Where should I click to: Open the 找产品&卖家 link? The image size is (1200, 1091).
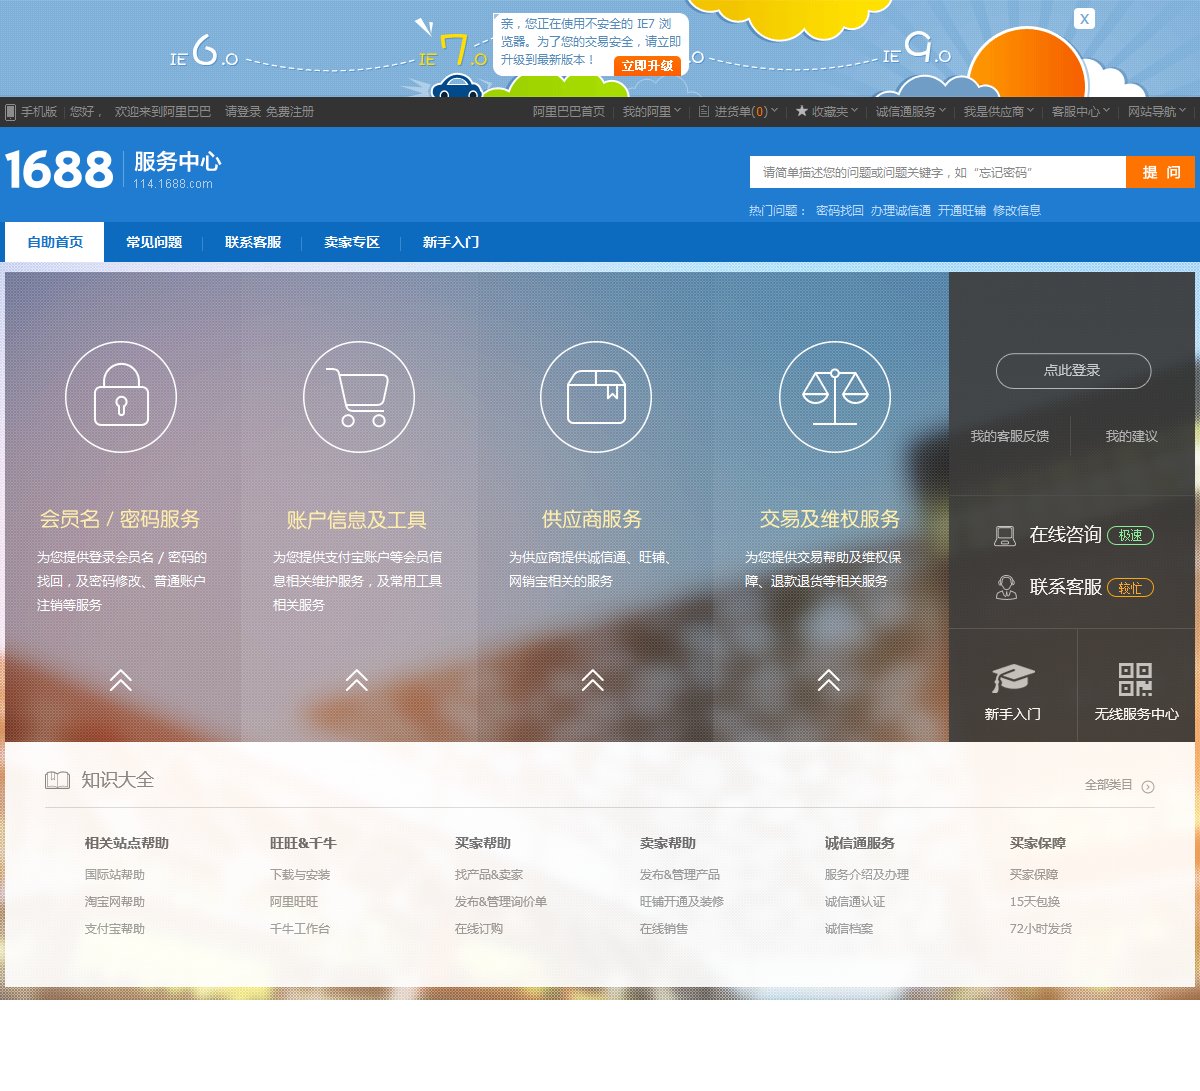(x=489, y=875)
